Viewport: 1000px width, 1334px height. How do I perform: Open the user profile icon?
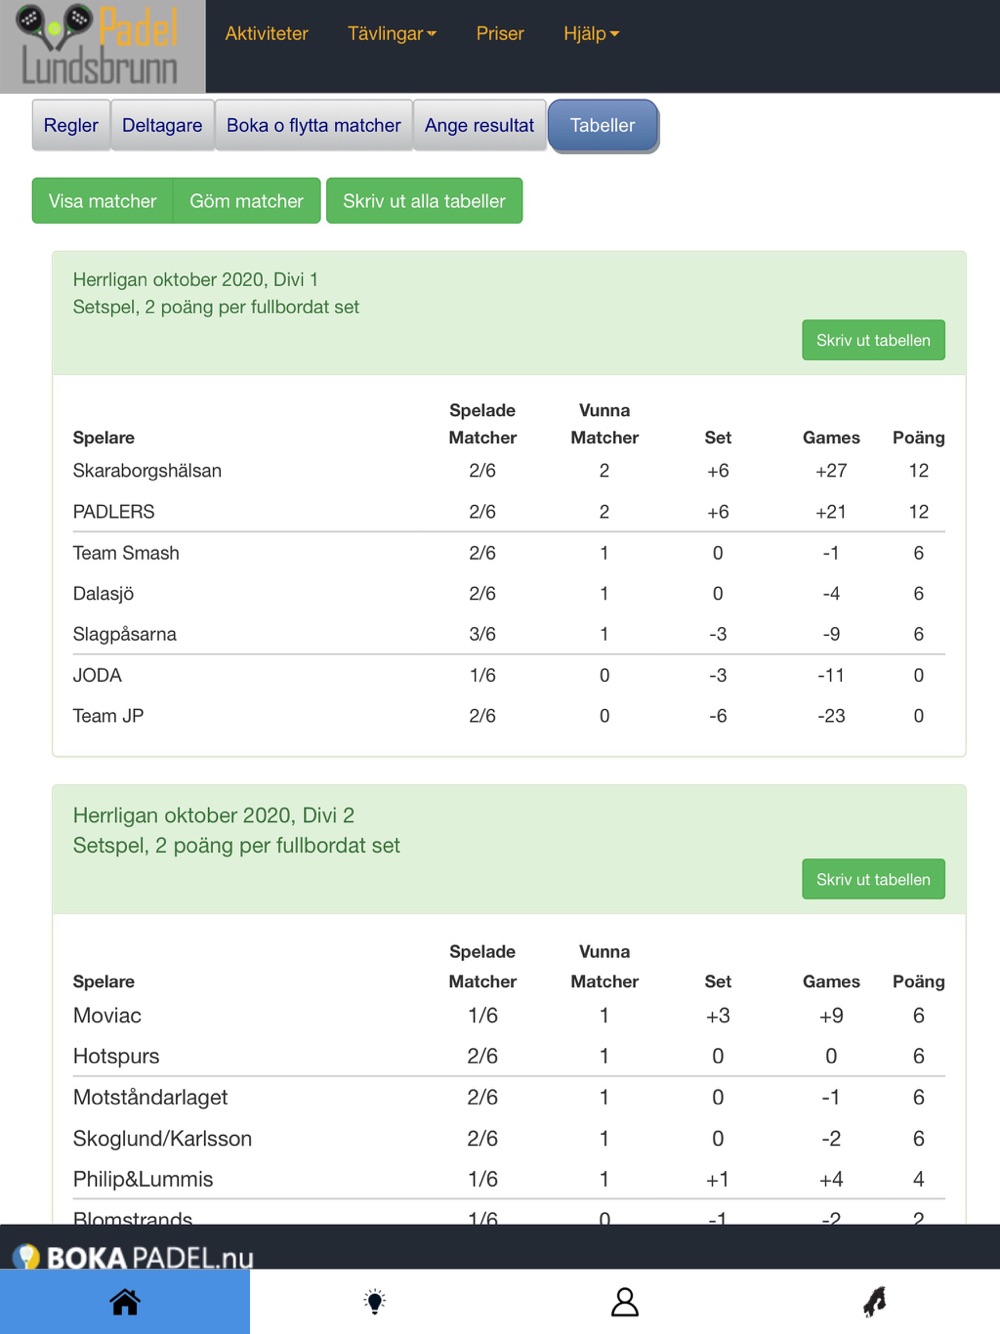pos(625,1301)
